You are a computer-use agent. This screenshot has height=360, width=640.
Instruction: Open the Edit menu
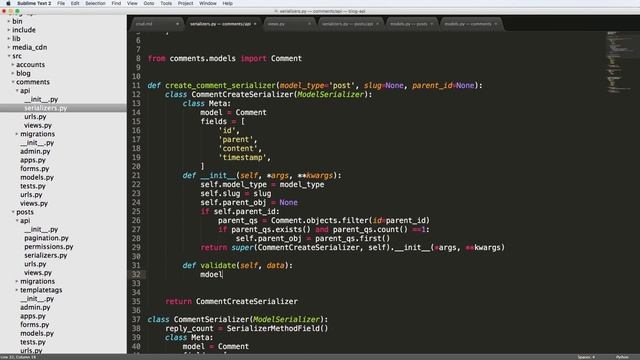point(75,3)
